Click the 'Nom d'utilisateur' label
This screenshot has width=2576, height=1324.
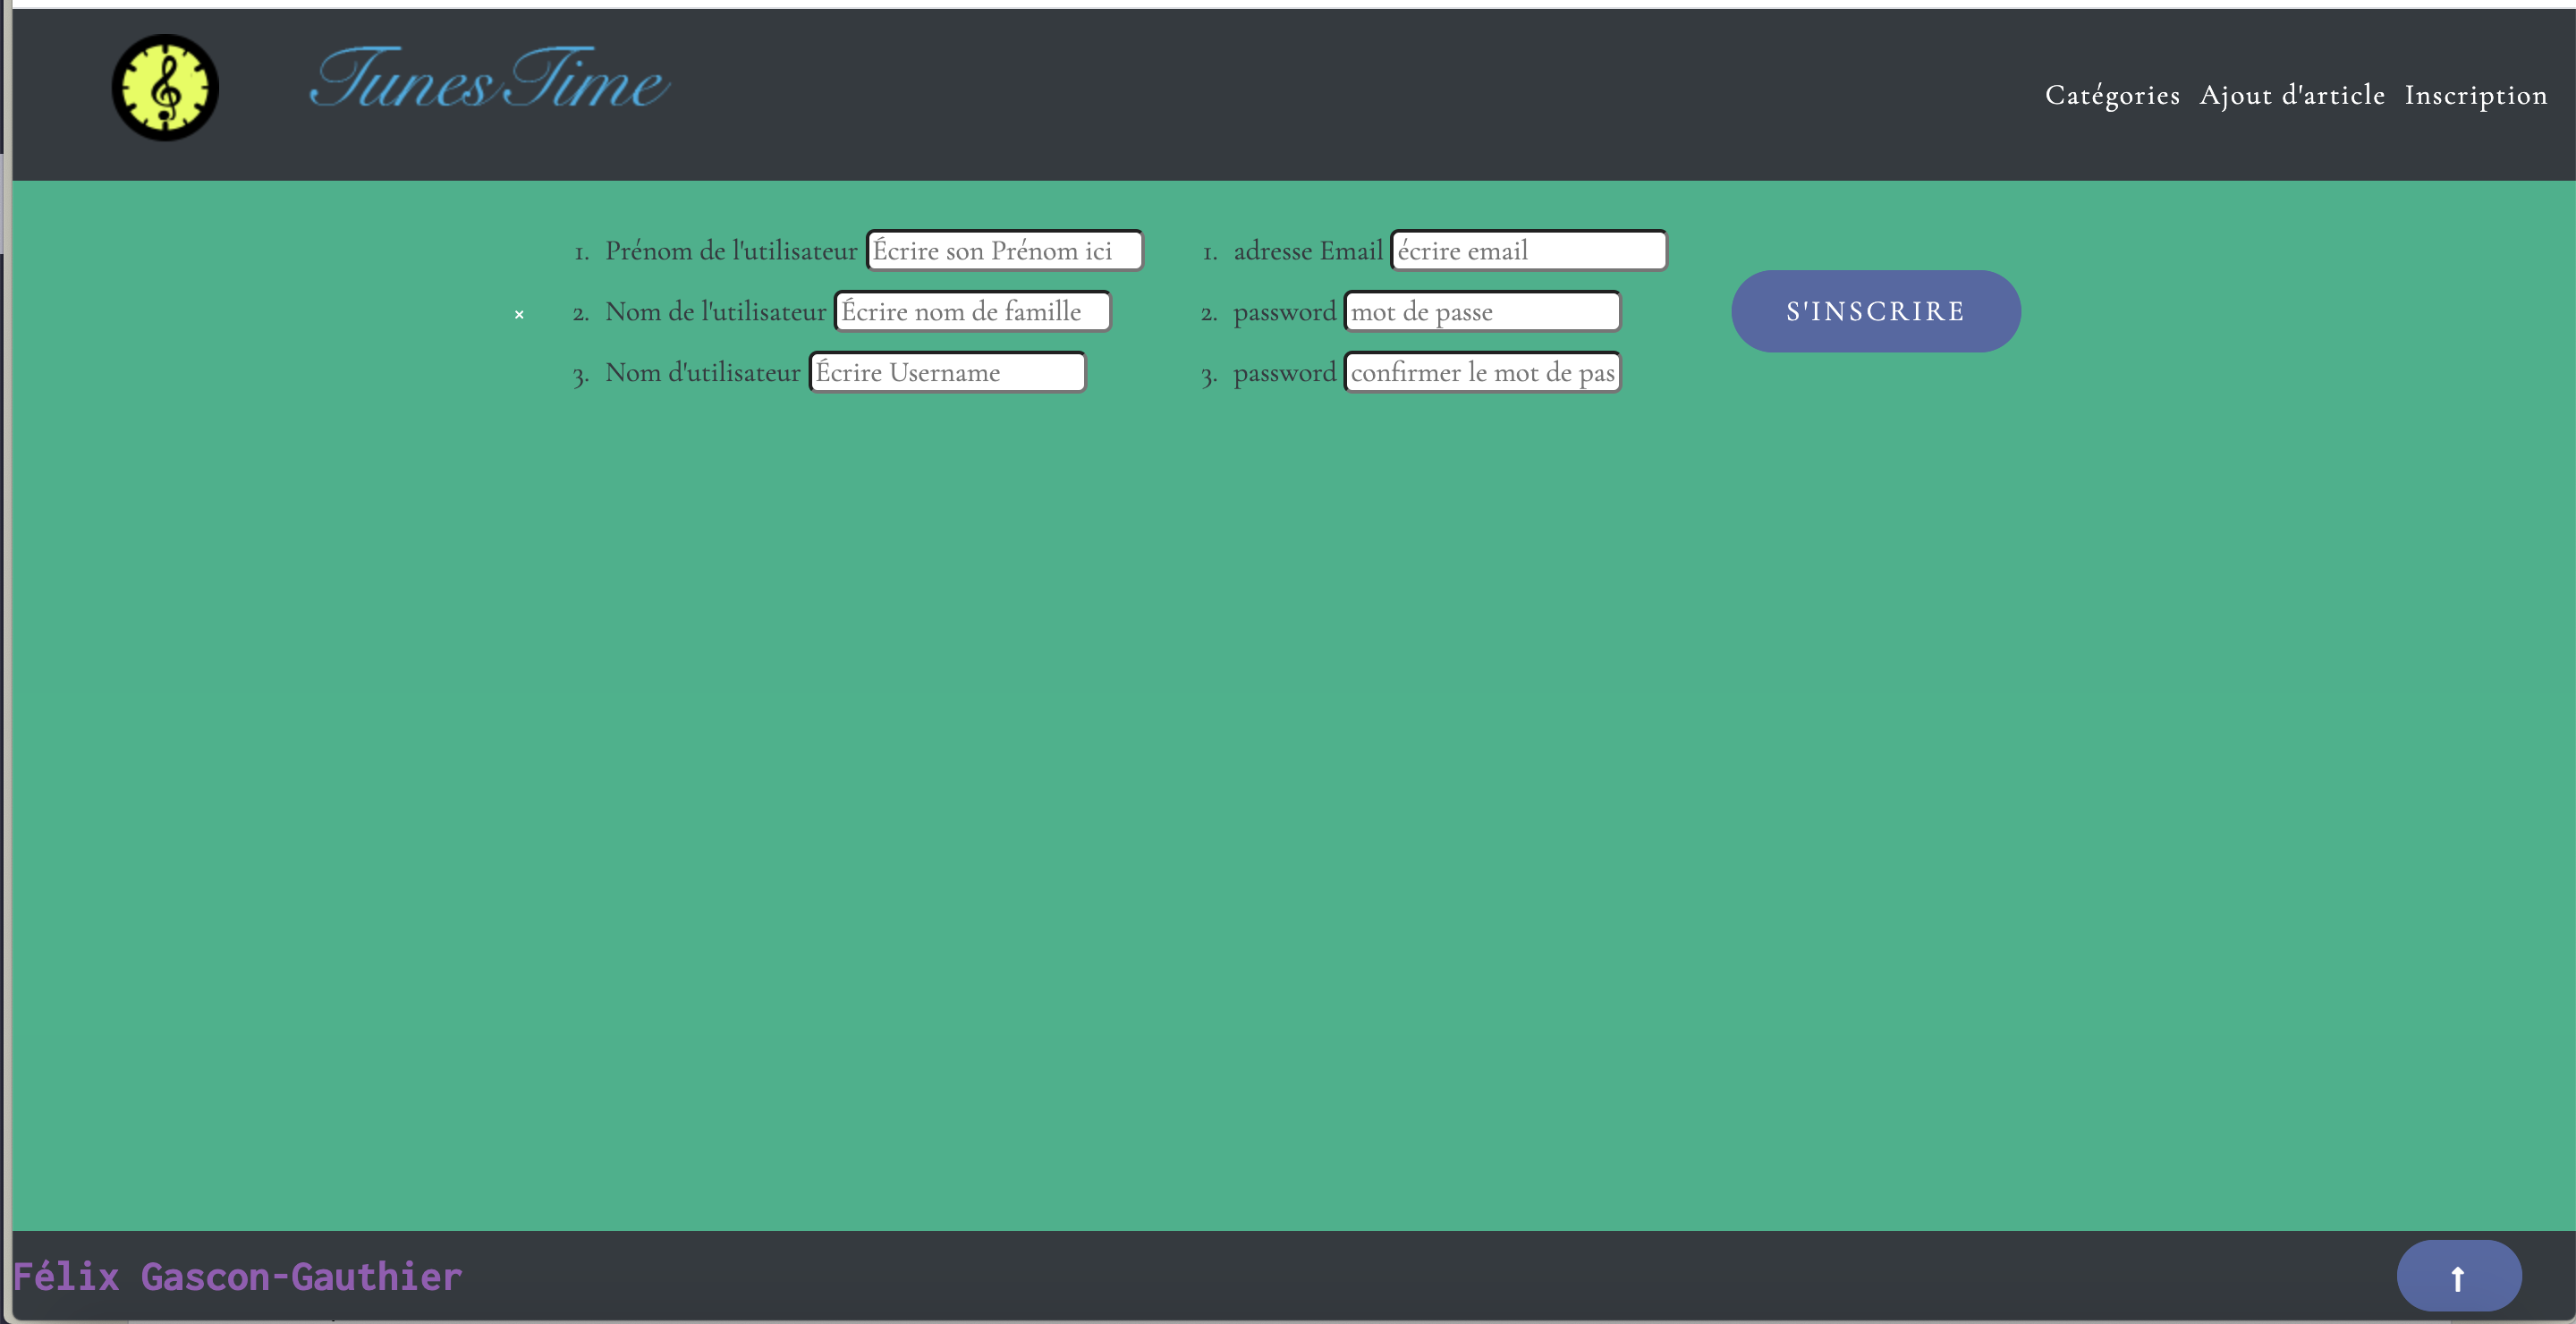coord(702,373)
